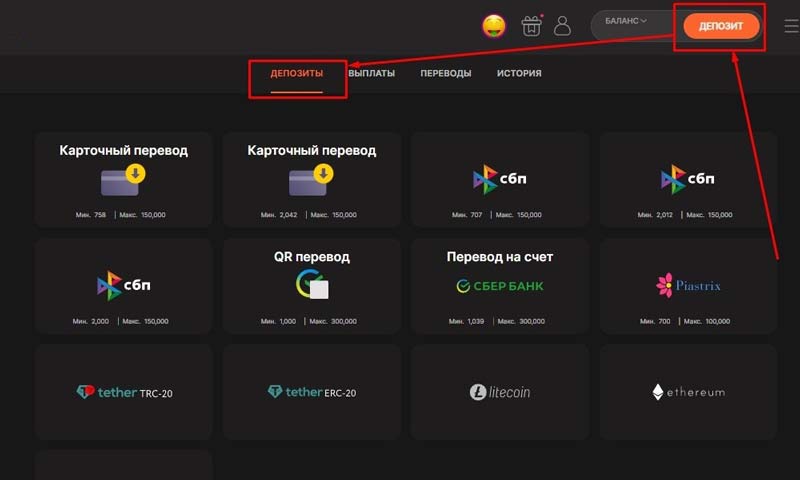
Task: Click the QR перевод icon
Action: [x=312, y=284]
